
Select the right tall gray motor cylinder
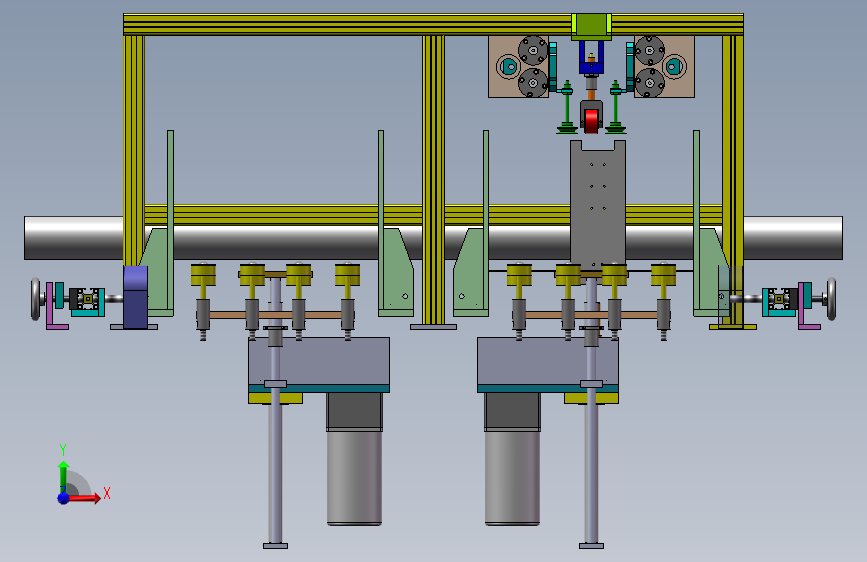[513, 478]
